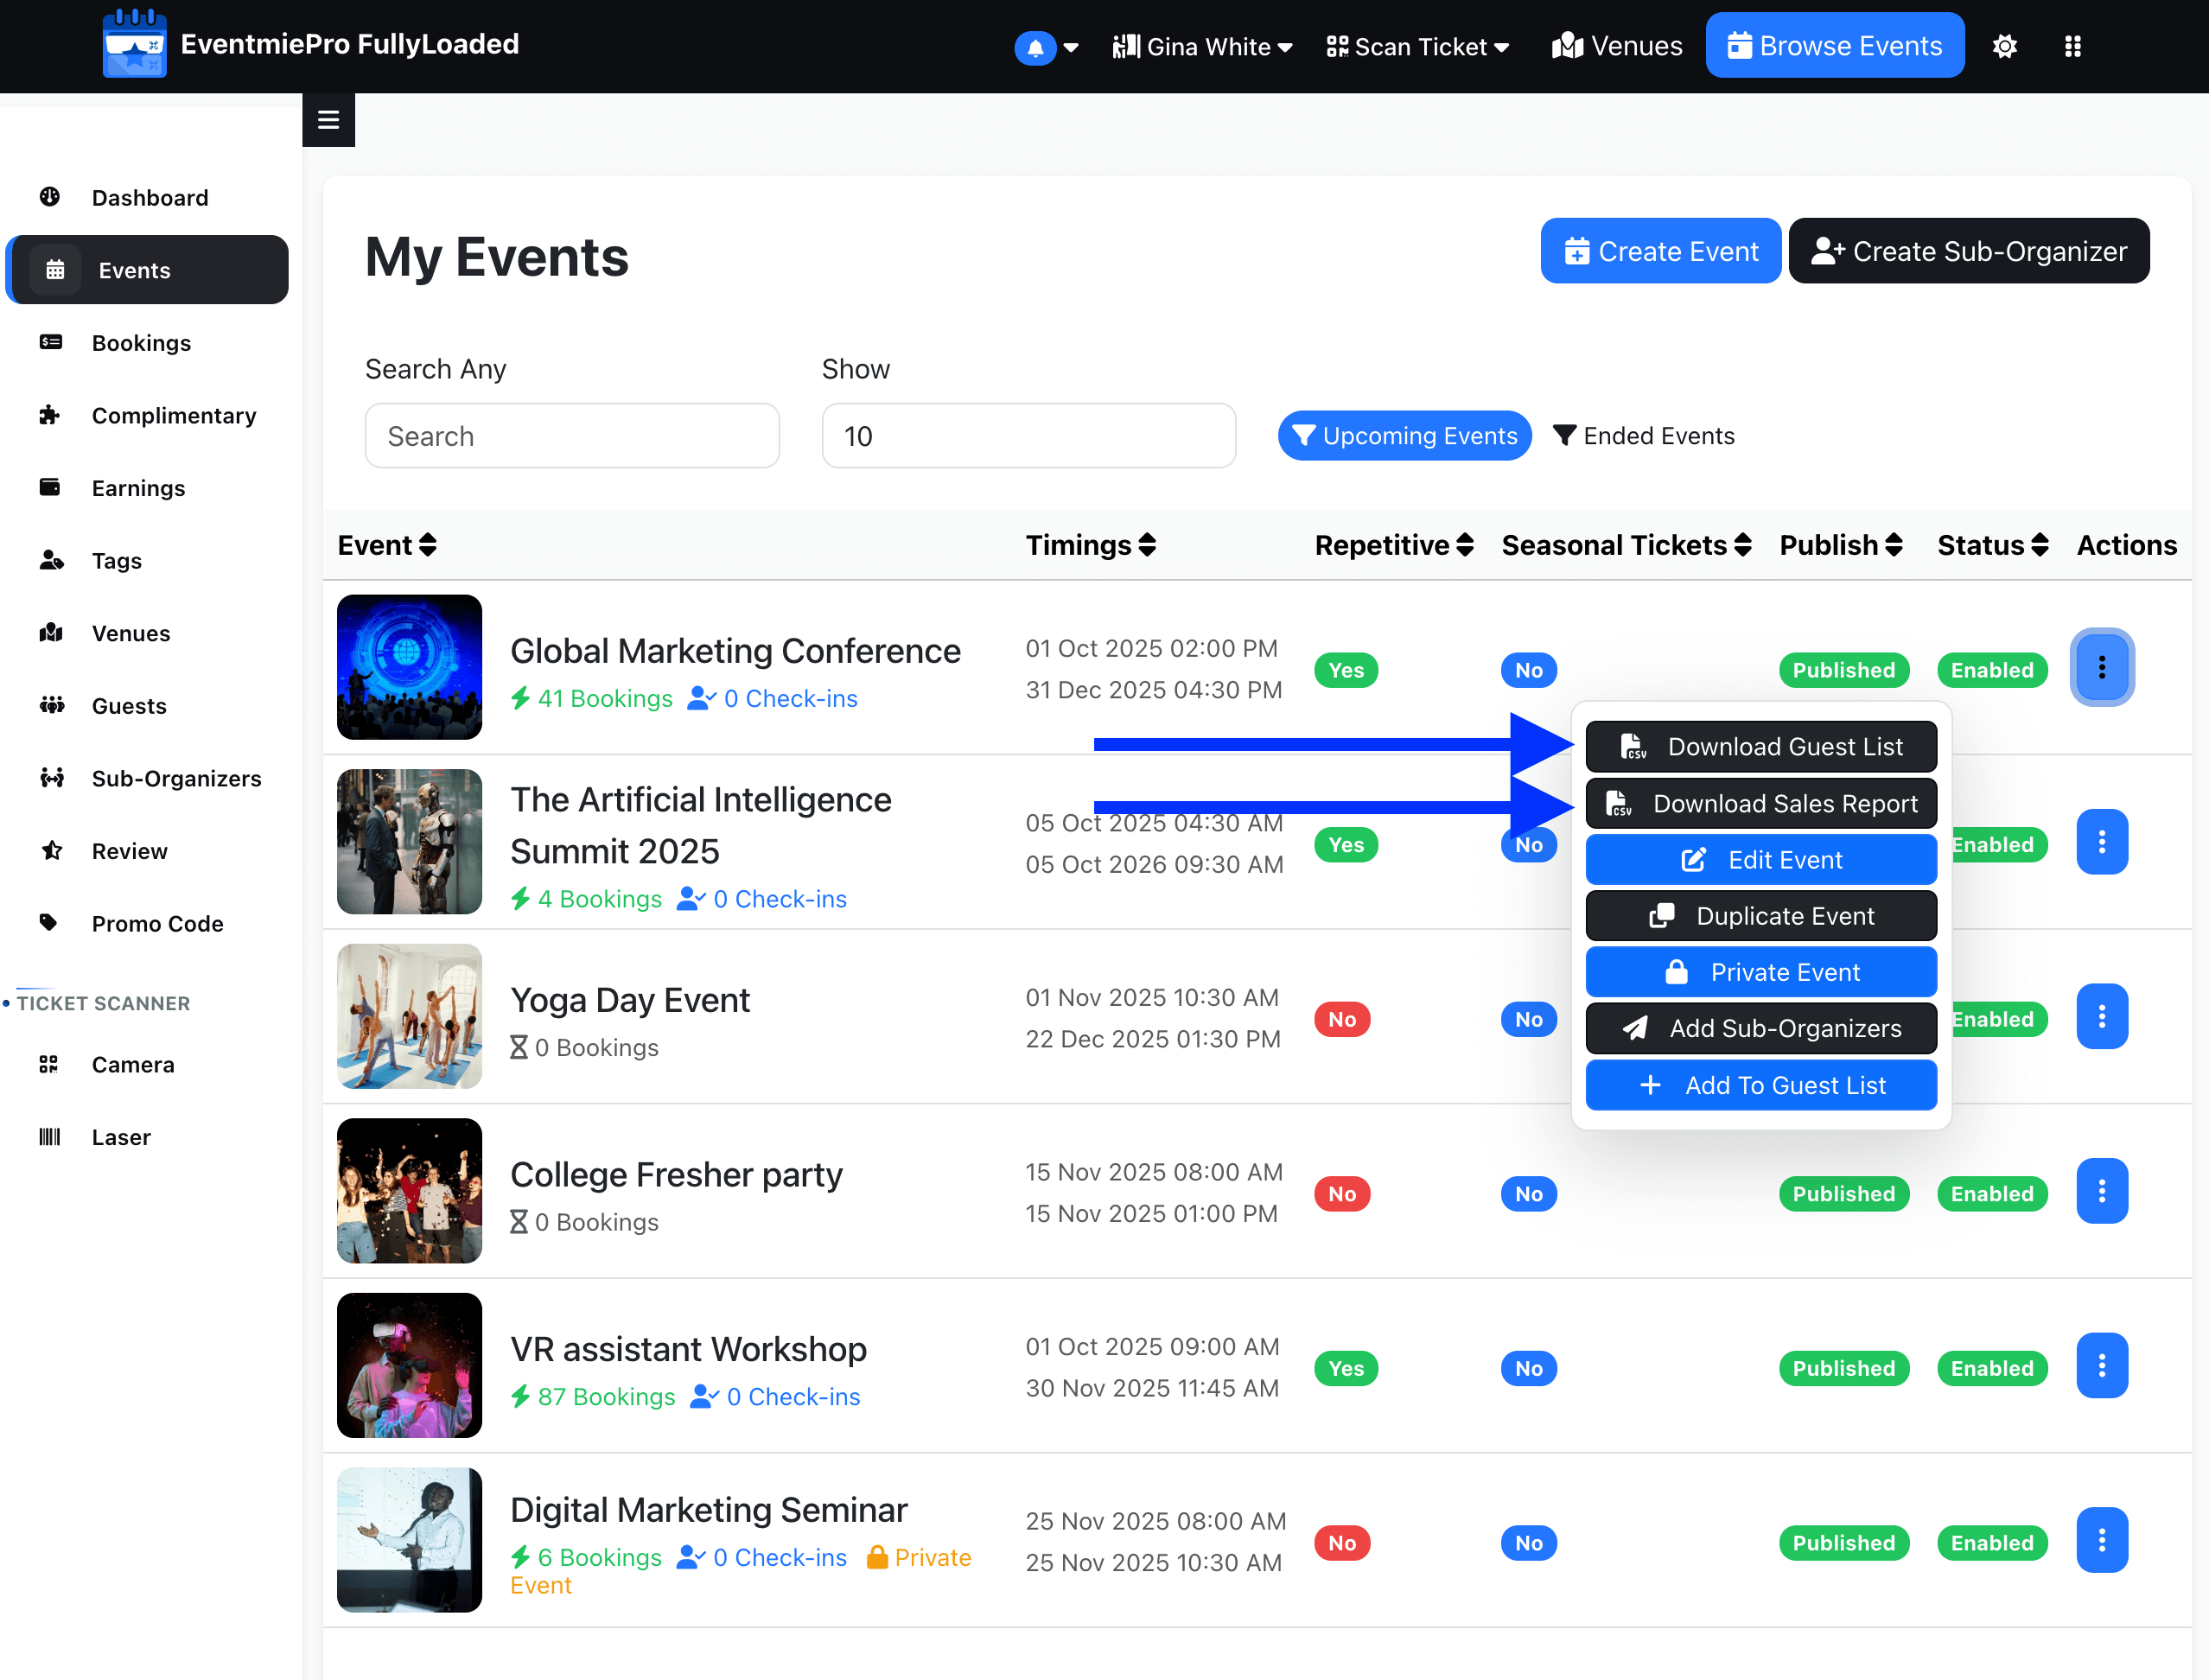The image size is (2209, 1680).
Task: Click the Create Sub-Organizer button
Action: [x=1968, y=251]
